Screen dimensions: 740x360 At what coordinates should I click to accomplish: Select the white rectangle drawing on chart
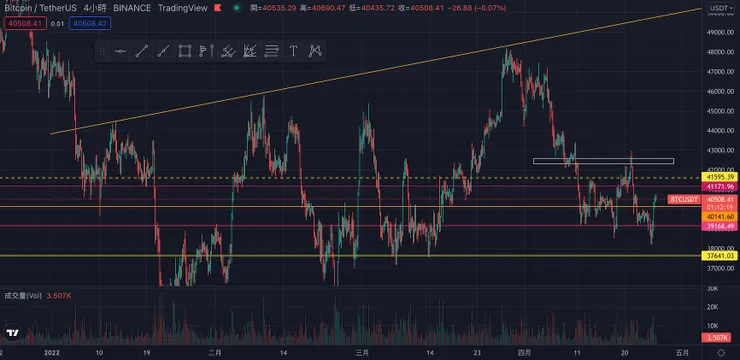pyautogui.click(x=603, y=161)
